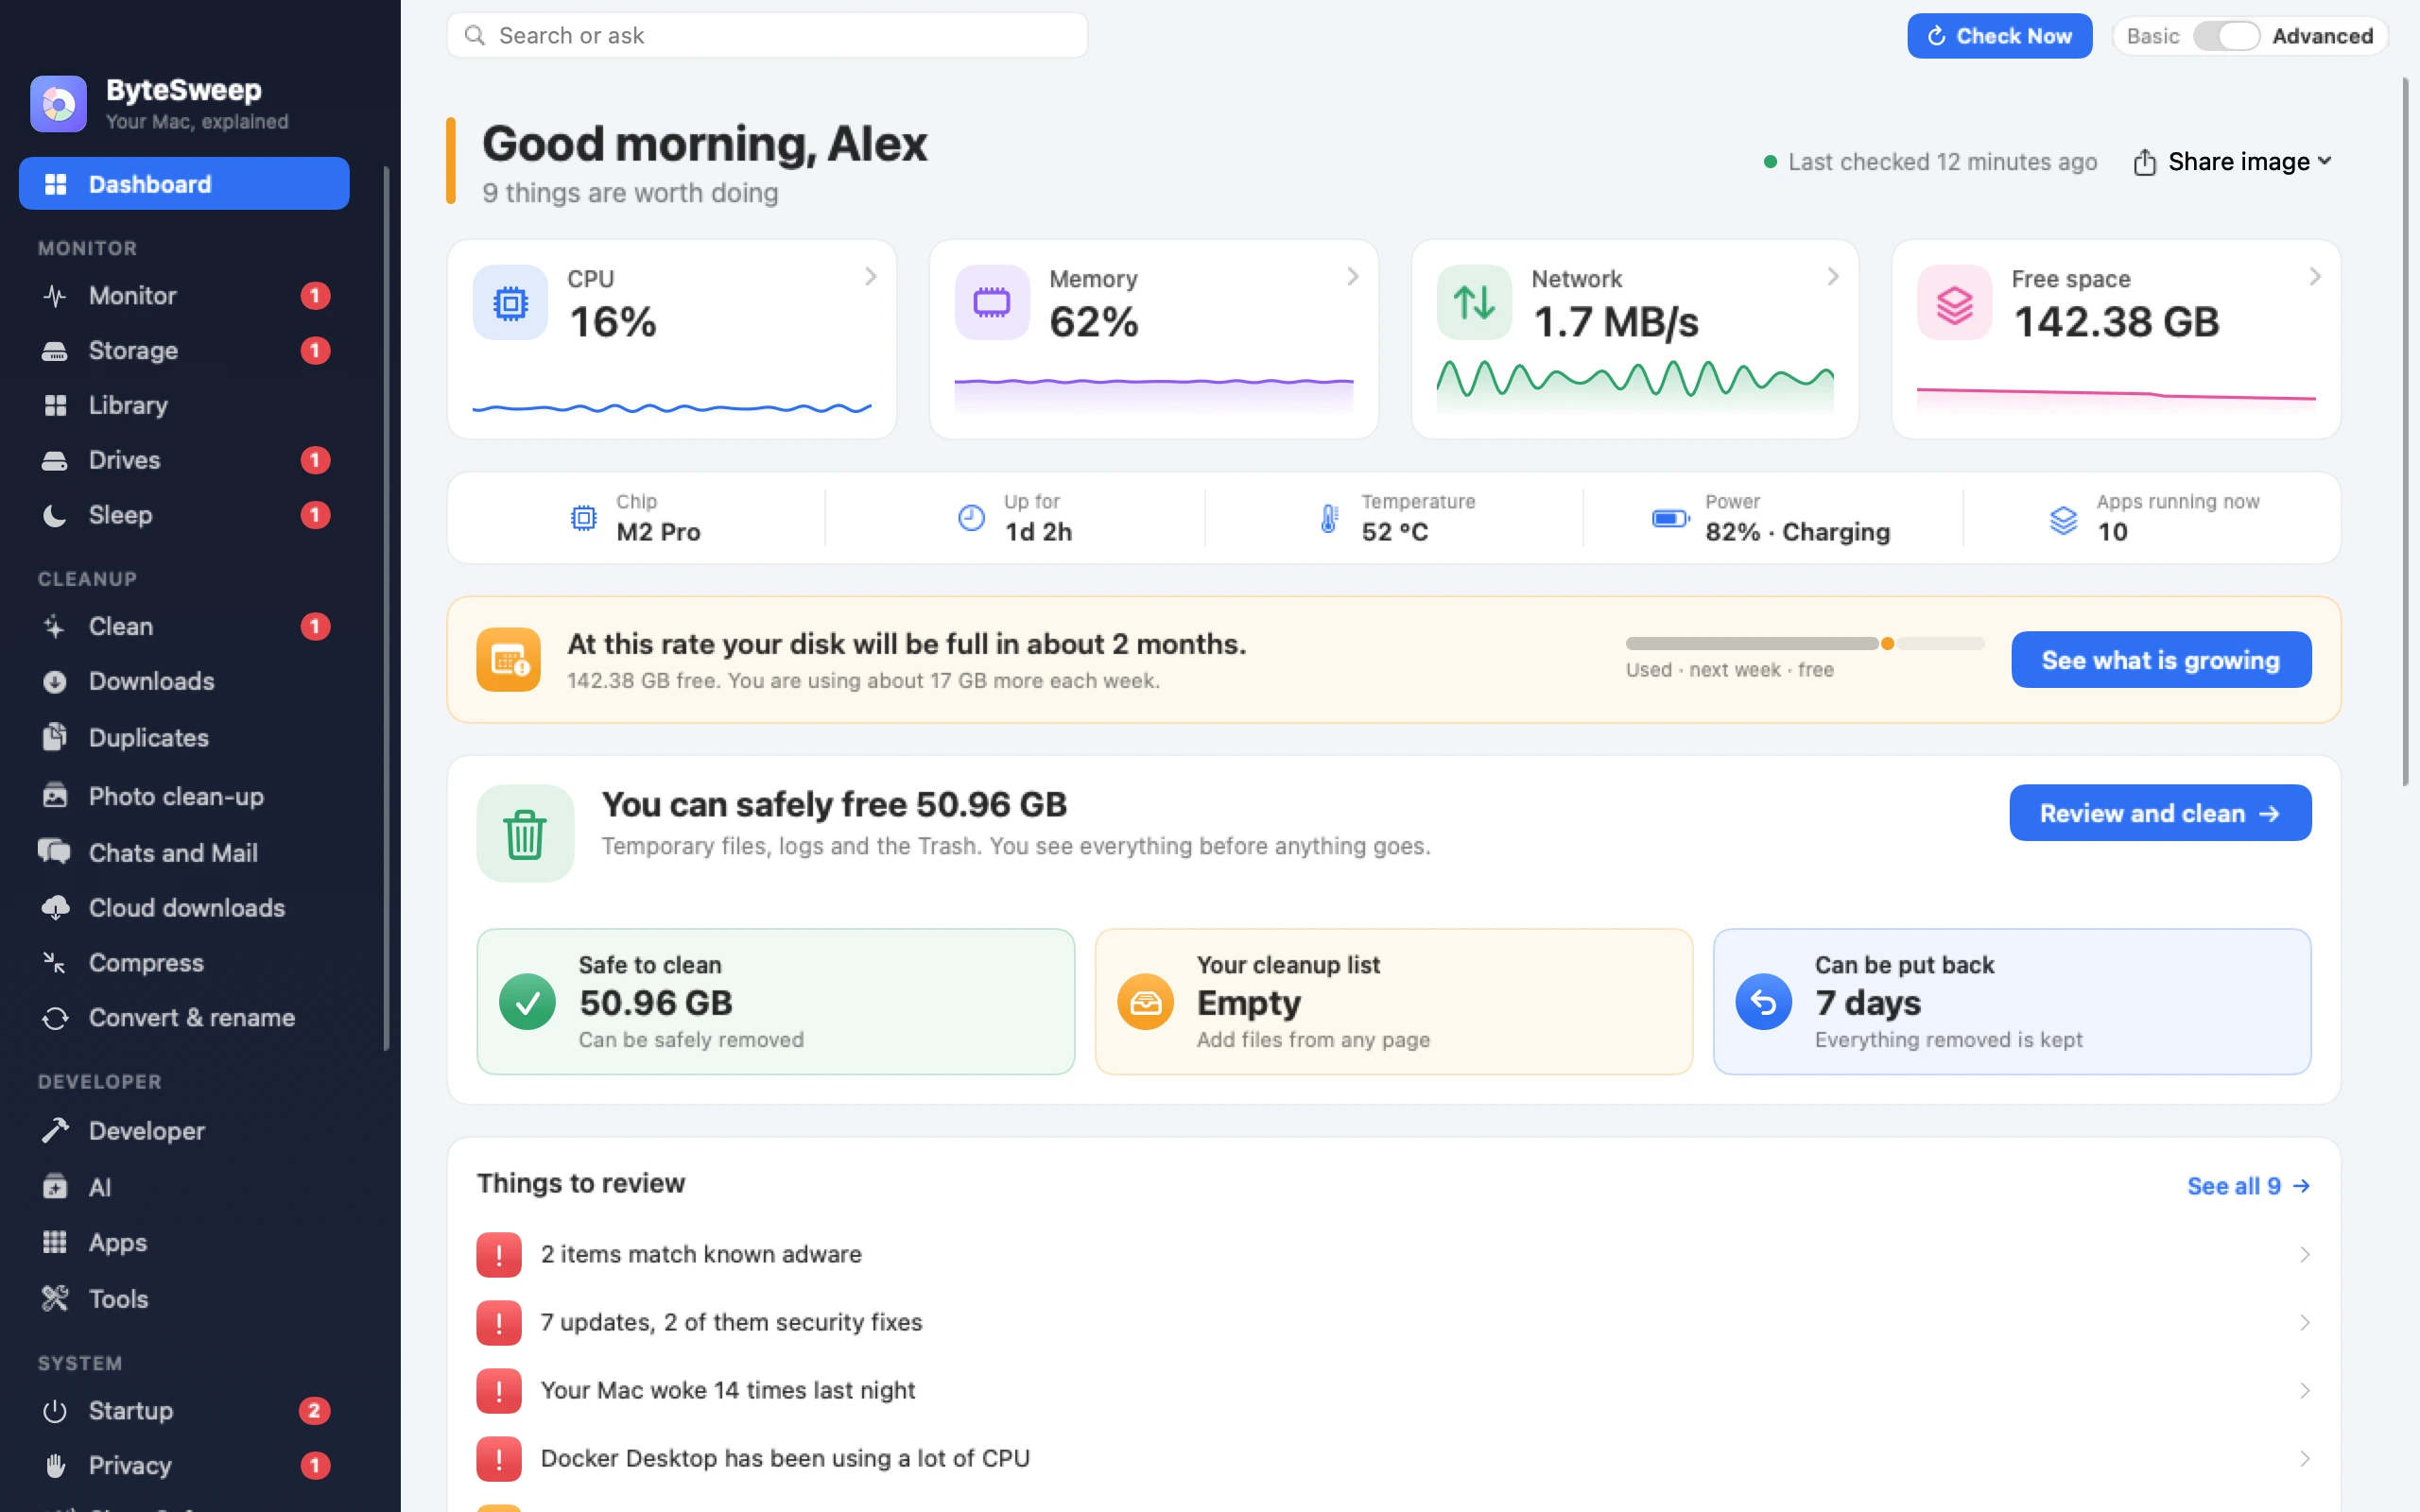The image size is (2420, 1512).
Task: Click the Search or ask field
Action: (767, 36)
